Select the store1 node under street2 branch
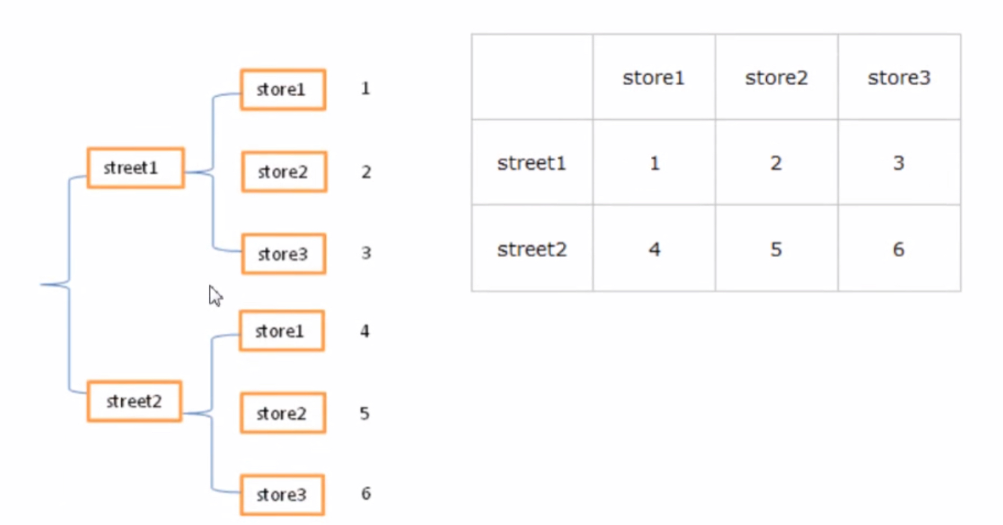Image resolution: width=1003 pixels, height=525 pixels. click(282, 331)
